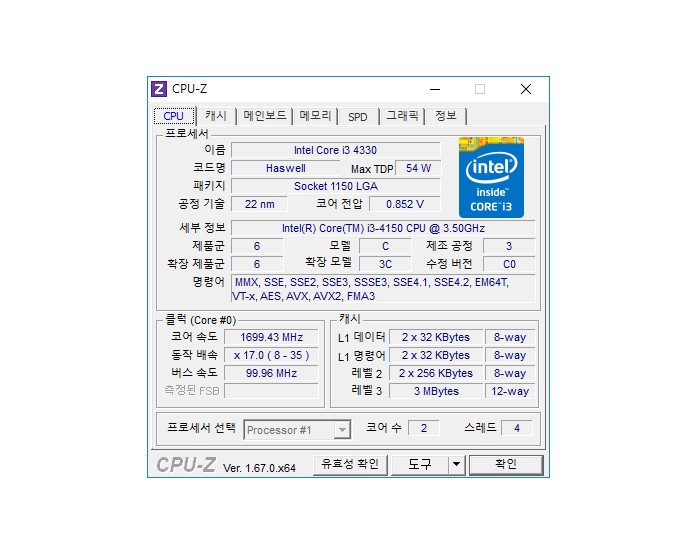The width and height of the screenshot is (696, 554).
Task: Switch to the 캐시 tab
Action: coord(216,116)
